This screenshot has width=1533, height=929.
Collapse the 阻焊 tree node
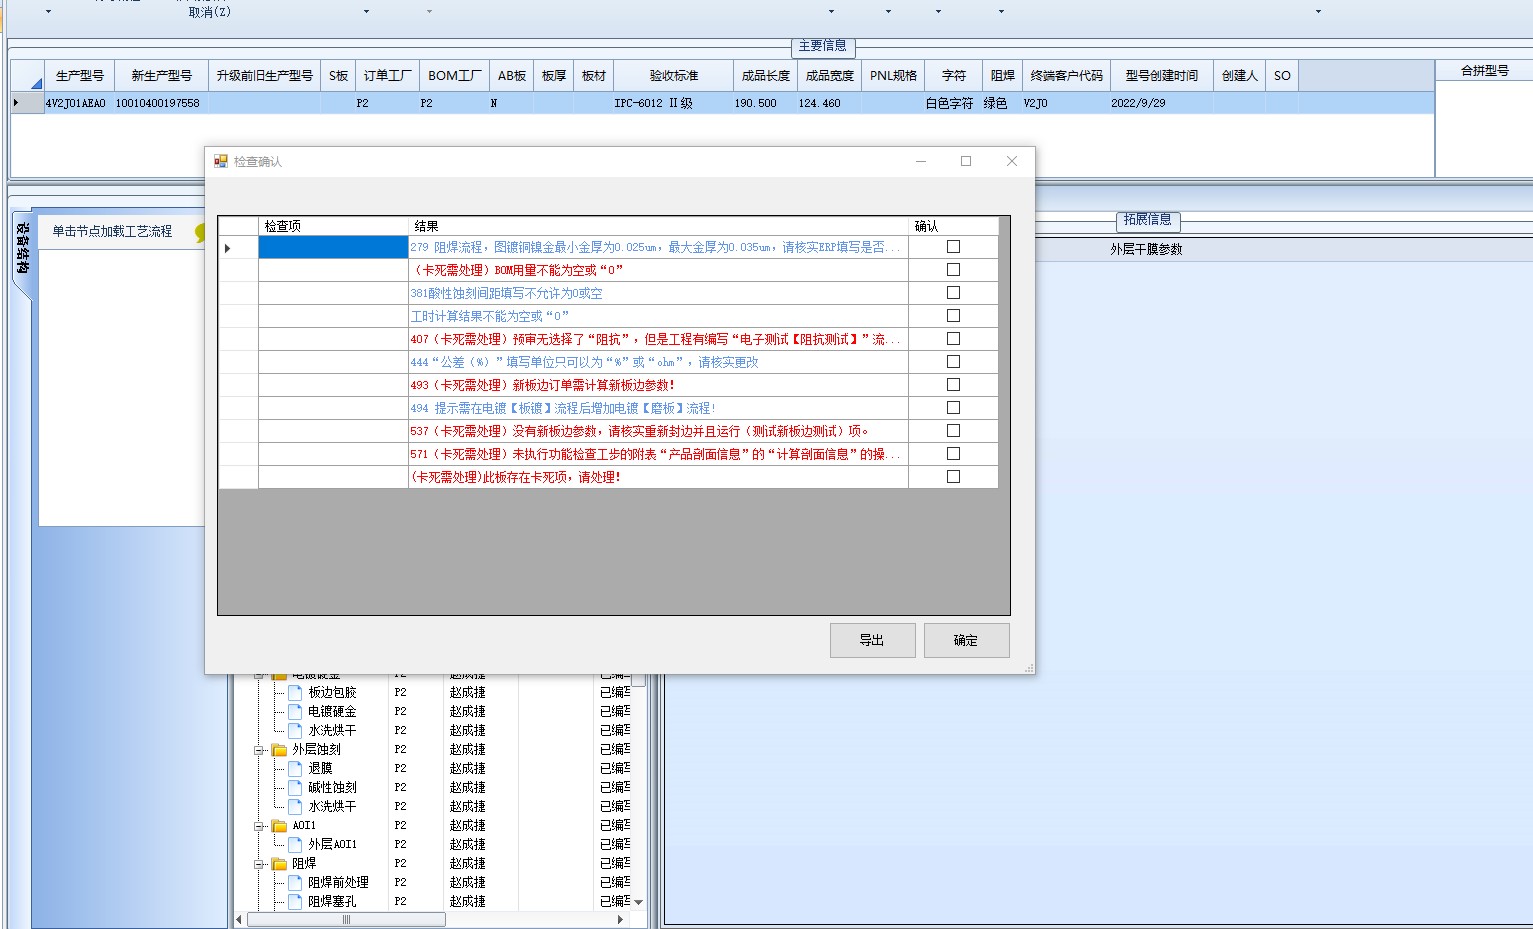pyautogui.click(x=258, y=863)
